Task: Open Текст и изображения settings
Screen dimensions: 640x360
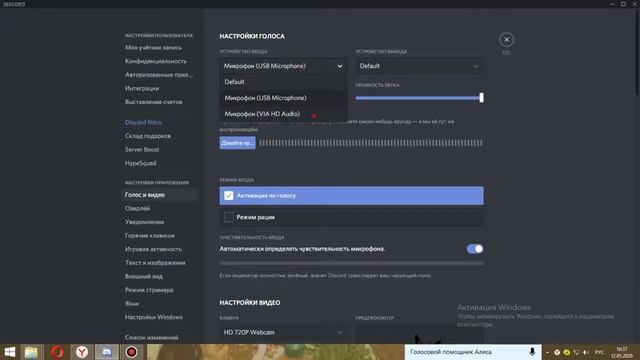Action: [155, 263]
